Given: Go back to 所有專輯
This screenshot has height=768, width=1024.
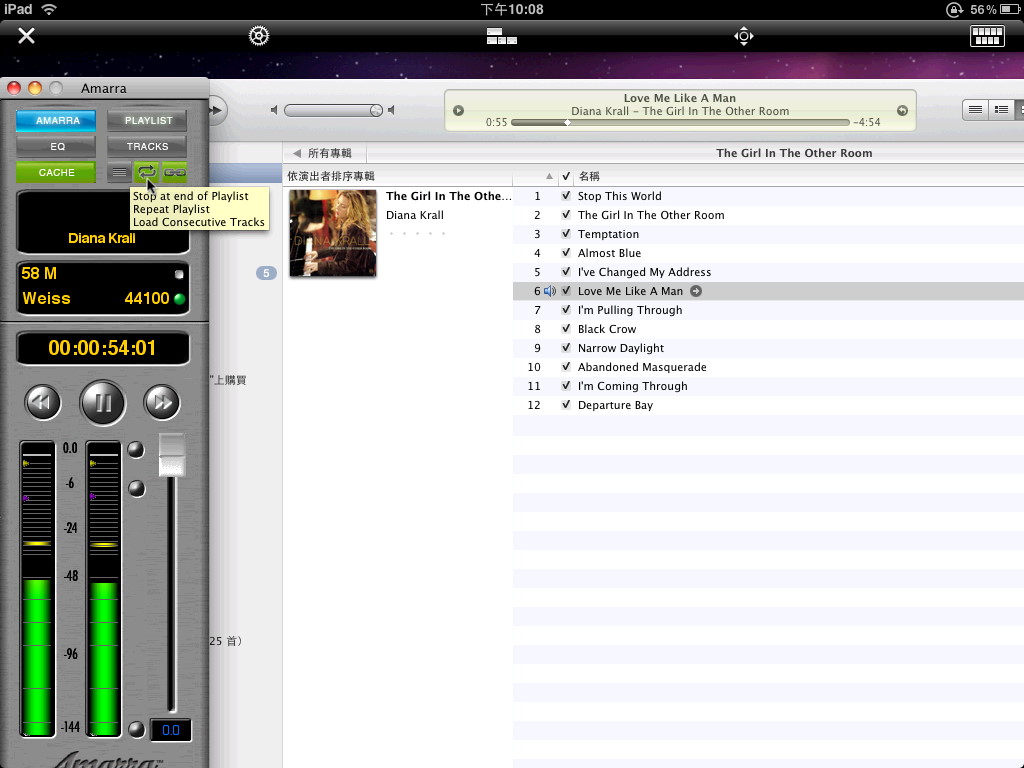Looking at the screenshot, I should point(330,153).
